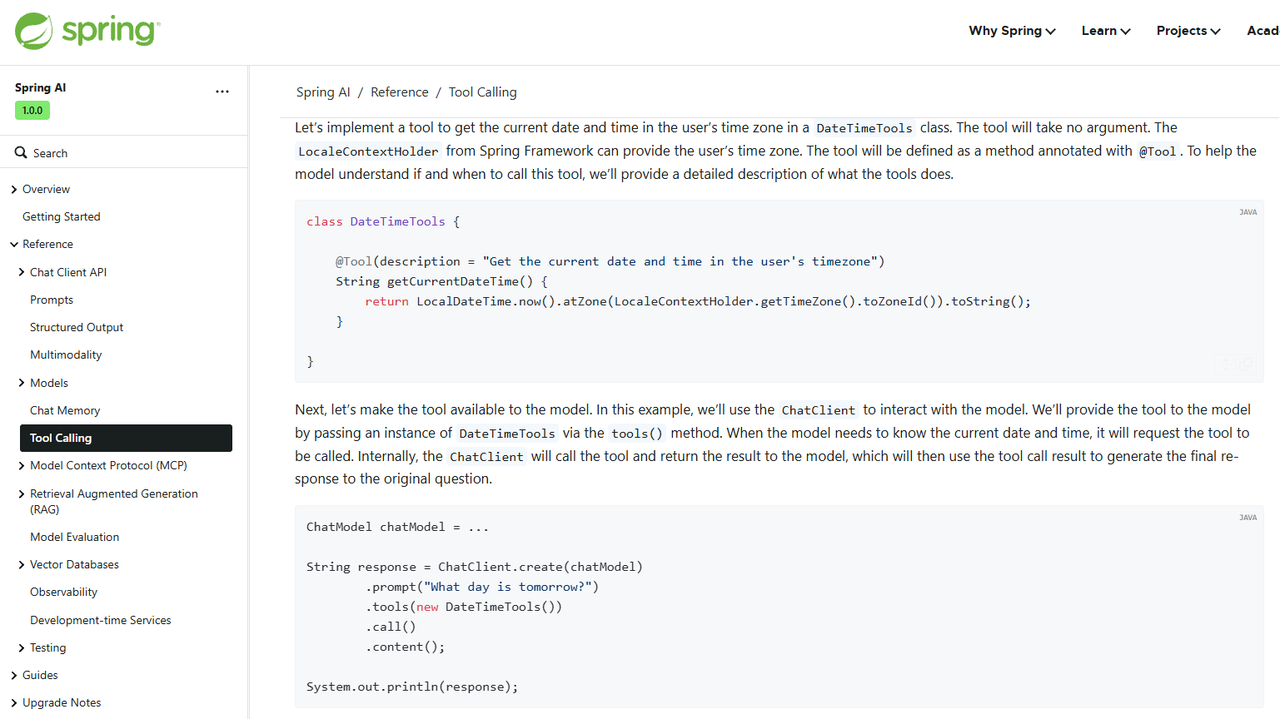Click the tools() inline code text
This screenshot has width=1280, height=719.
point(638,434)
